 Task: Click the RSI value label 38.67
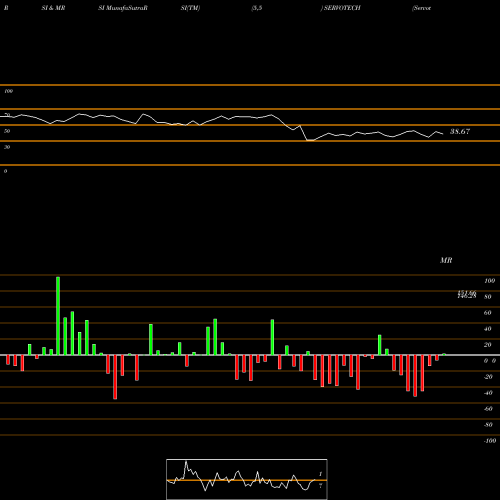[x=460, y=131]
